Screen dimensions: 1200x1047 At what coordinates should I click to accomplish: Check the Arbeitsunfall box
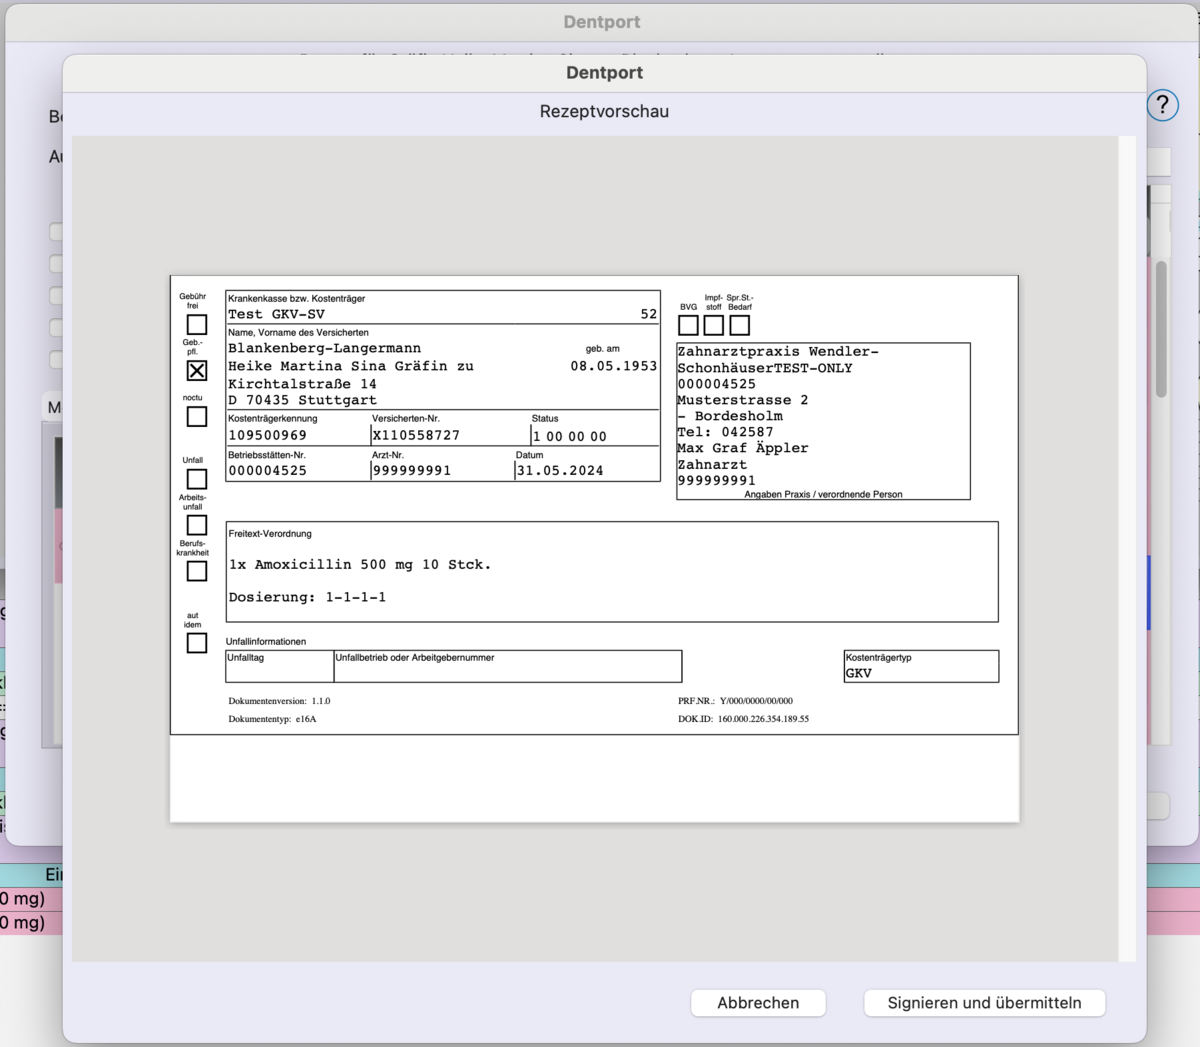coord(197,525)
